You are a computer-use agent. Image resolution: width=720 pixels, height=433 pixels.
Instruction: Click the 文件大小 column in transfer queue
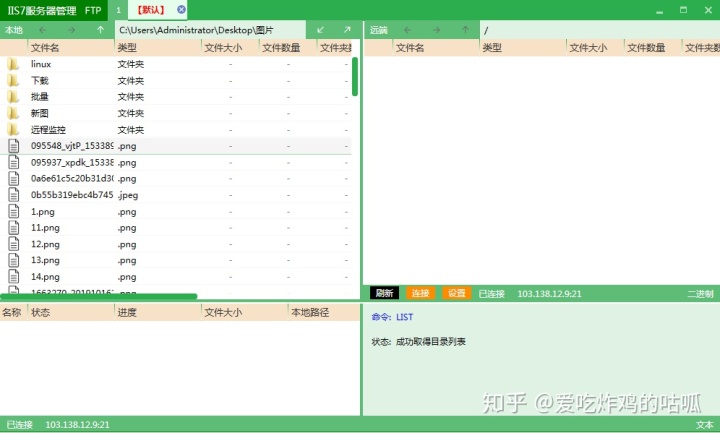point(223,313)
